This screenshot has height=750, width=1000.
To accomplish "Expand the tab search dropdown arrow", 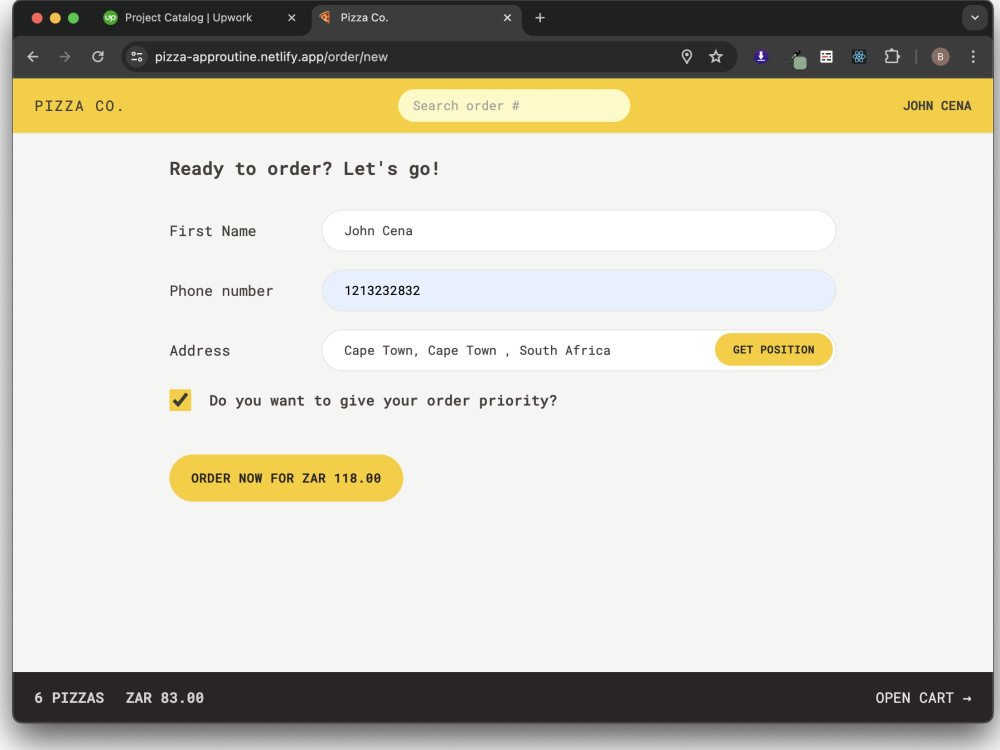I will point(974,18).
